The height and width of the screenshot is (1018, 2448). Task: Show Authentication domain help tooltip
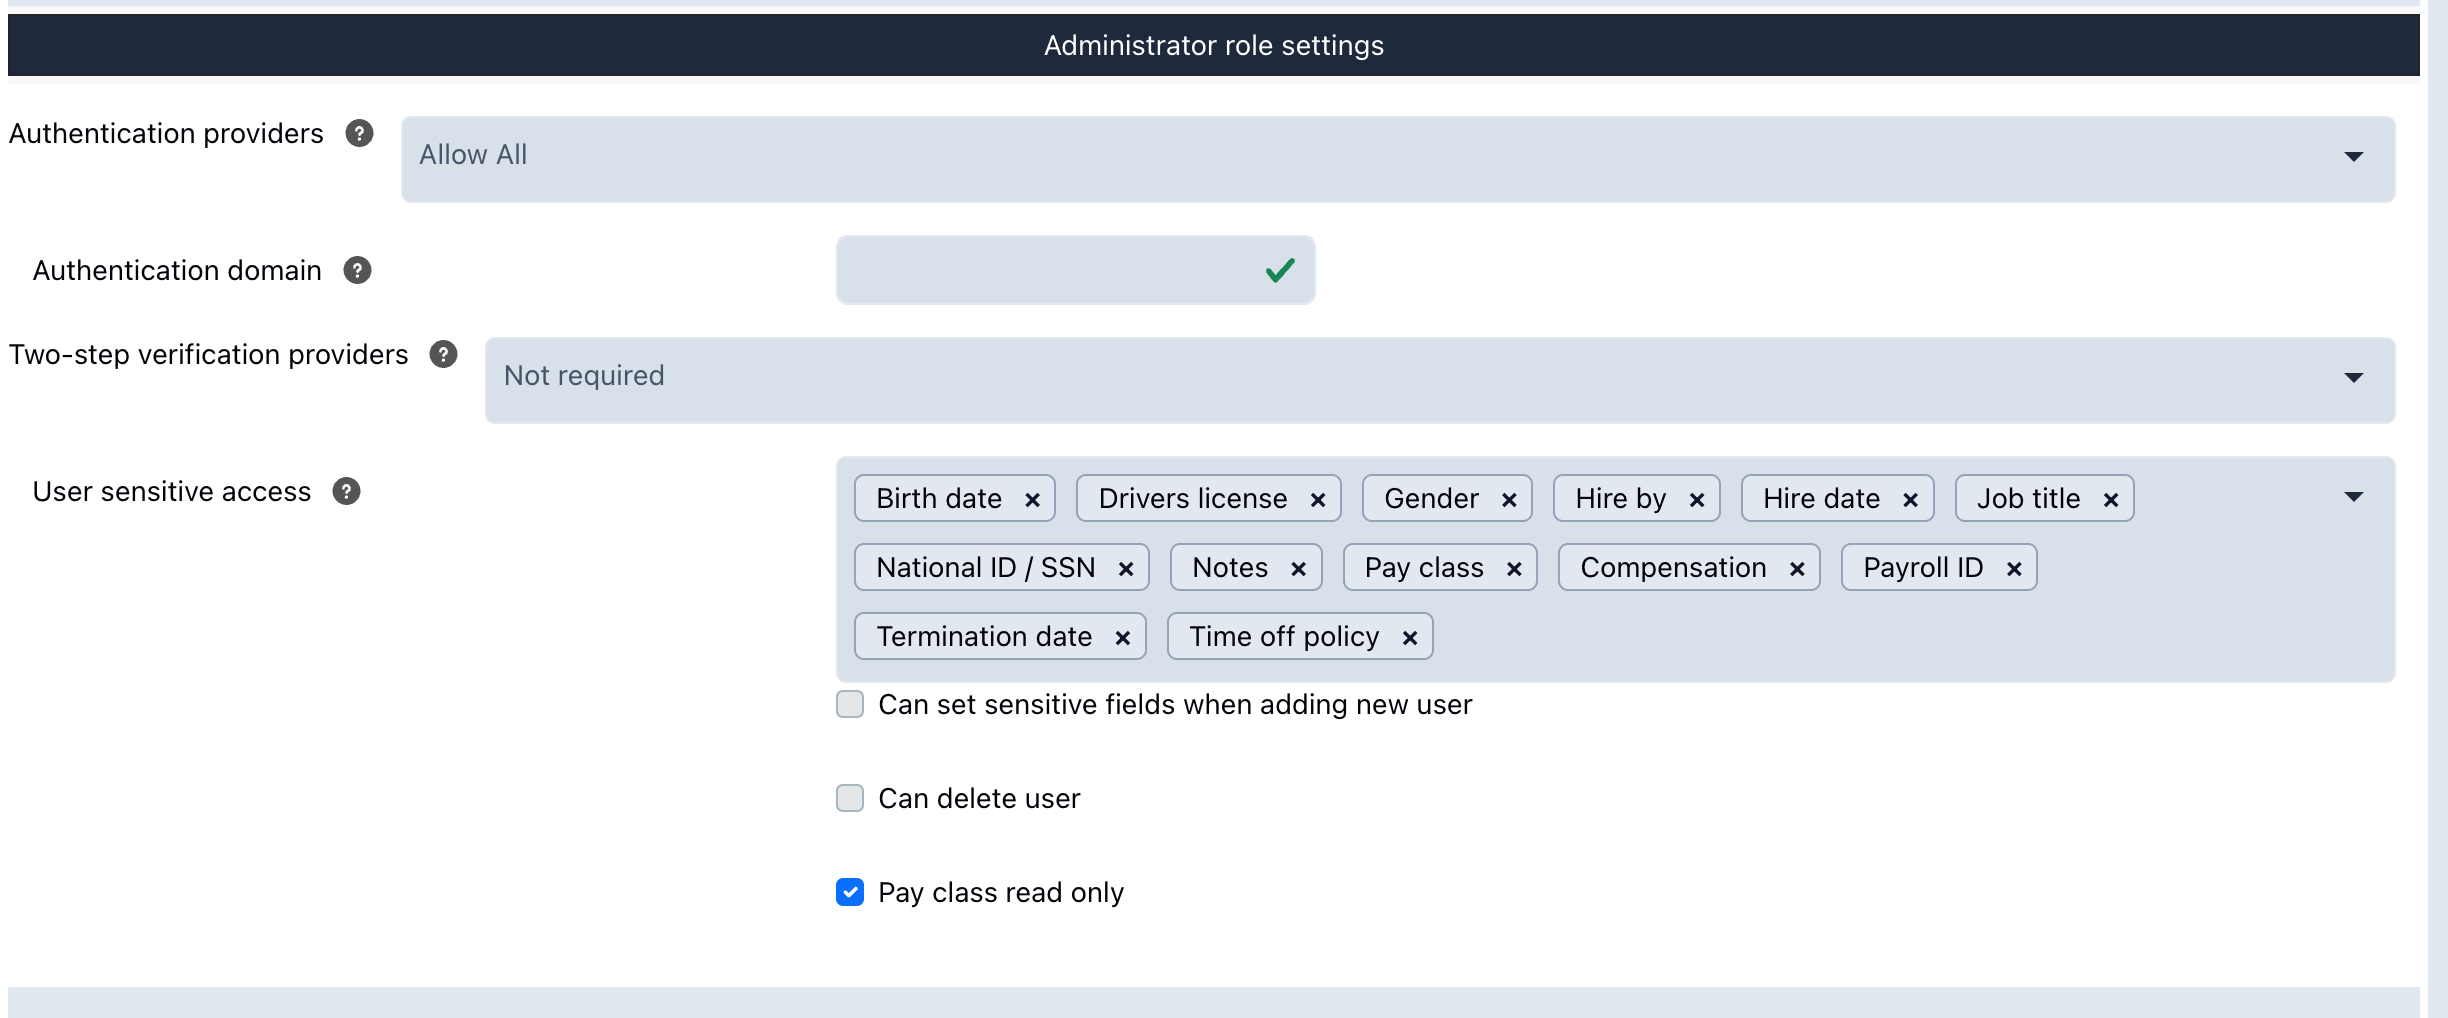click(x=357, y=270)
